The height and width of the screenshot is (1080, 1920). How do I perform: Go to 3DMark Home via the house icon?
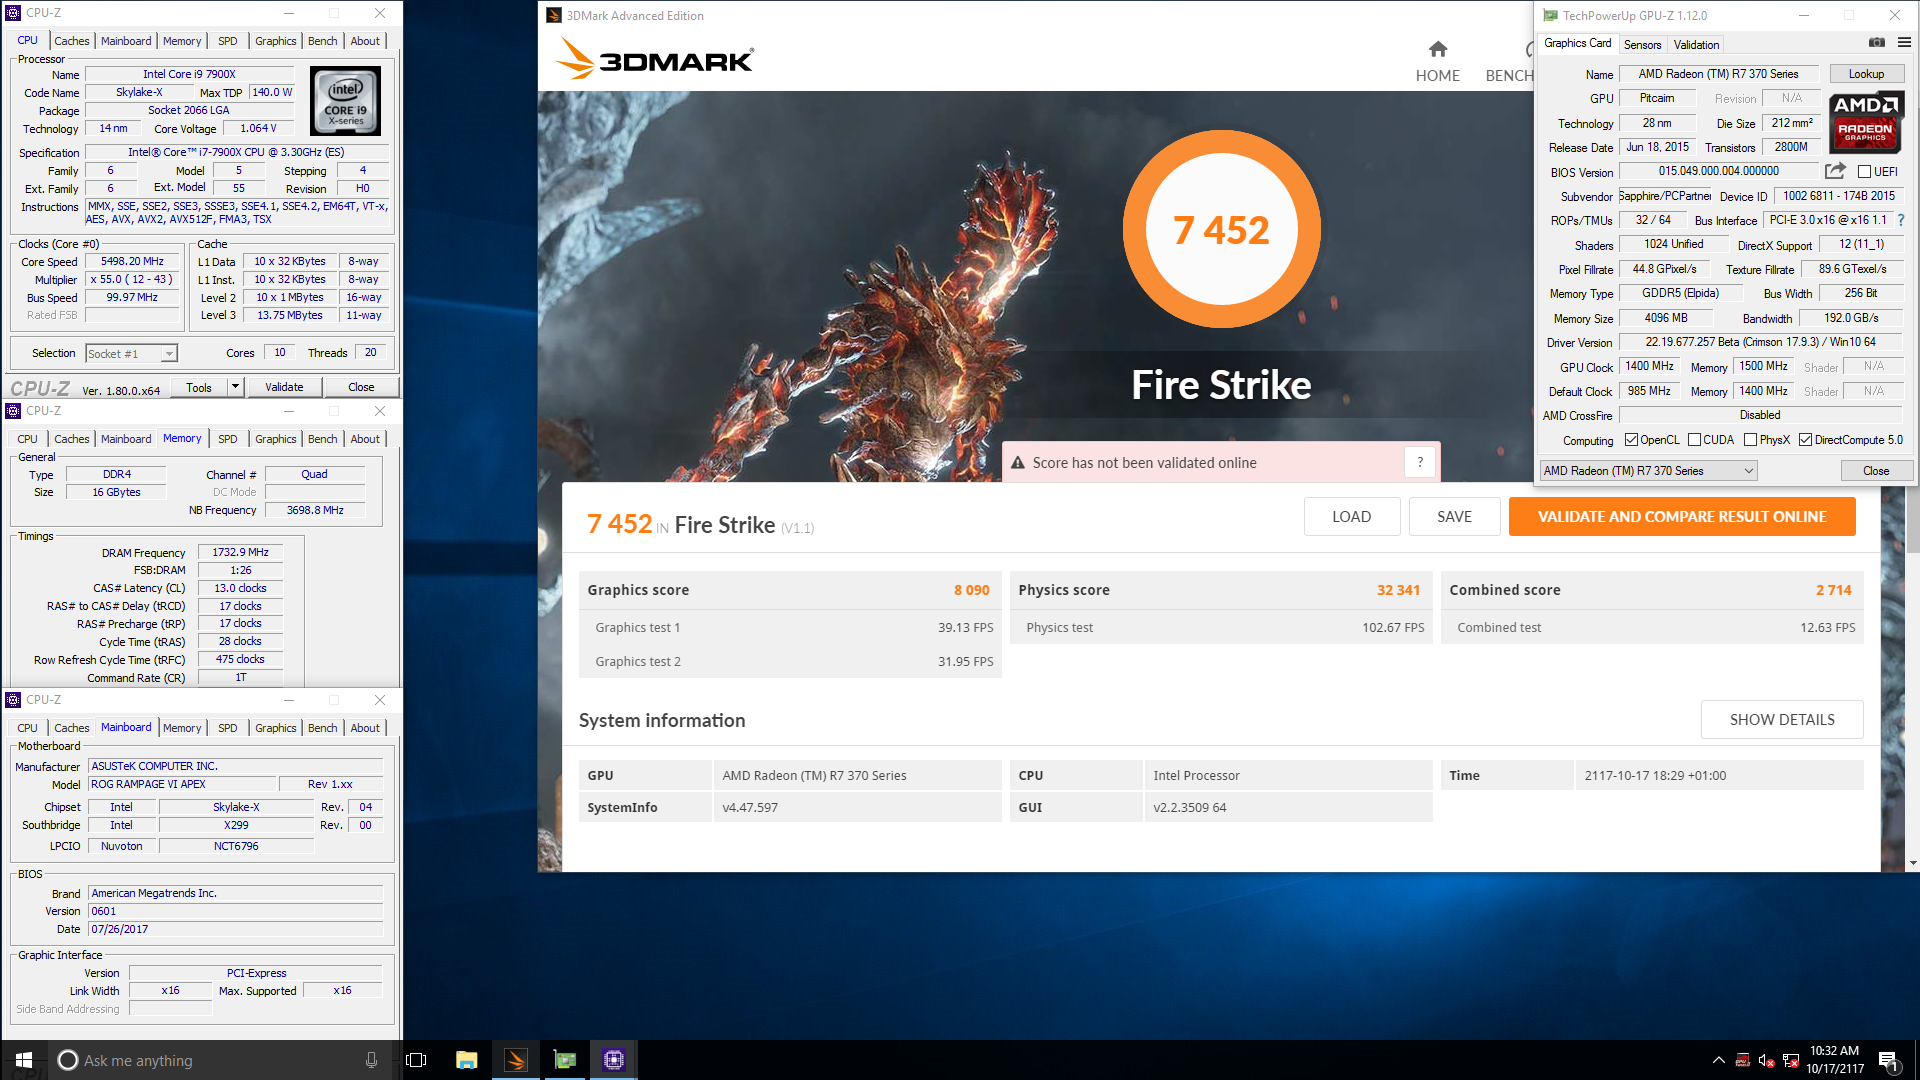tap(1438, 49)
